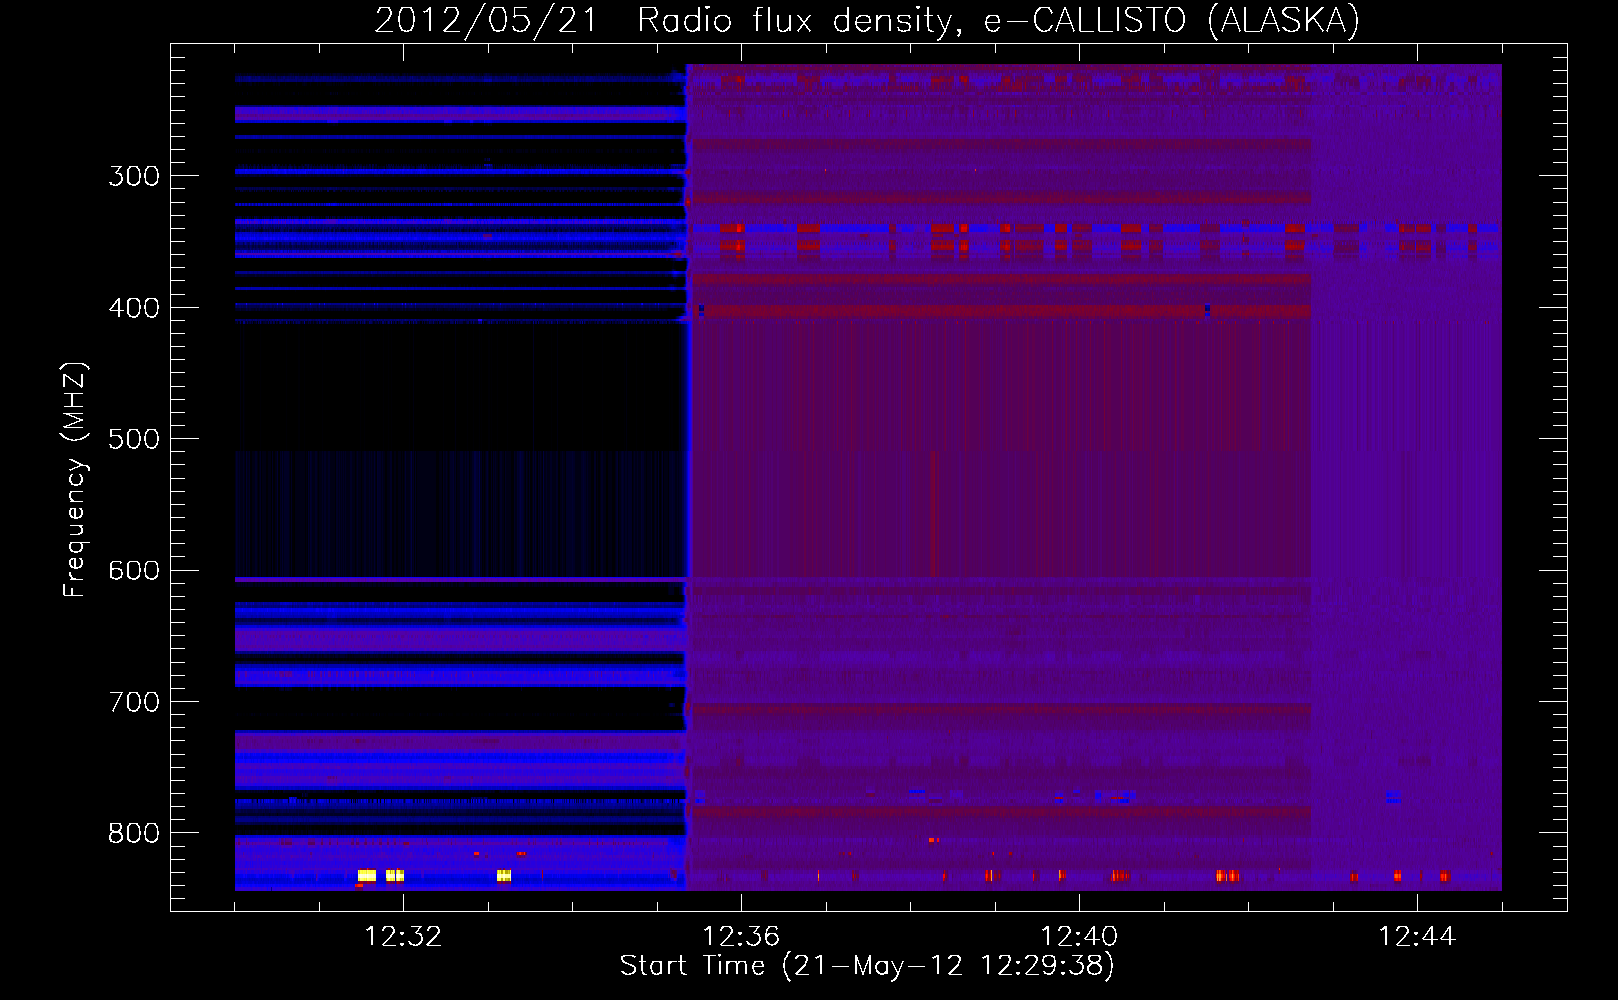Click the plot title '2012/05/21 Radio flux density, e-CALLISTO (ALASKA)'
Screen dimensions: 1618x1000
[867, 20]
